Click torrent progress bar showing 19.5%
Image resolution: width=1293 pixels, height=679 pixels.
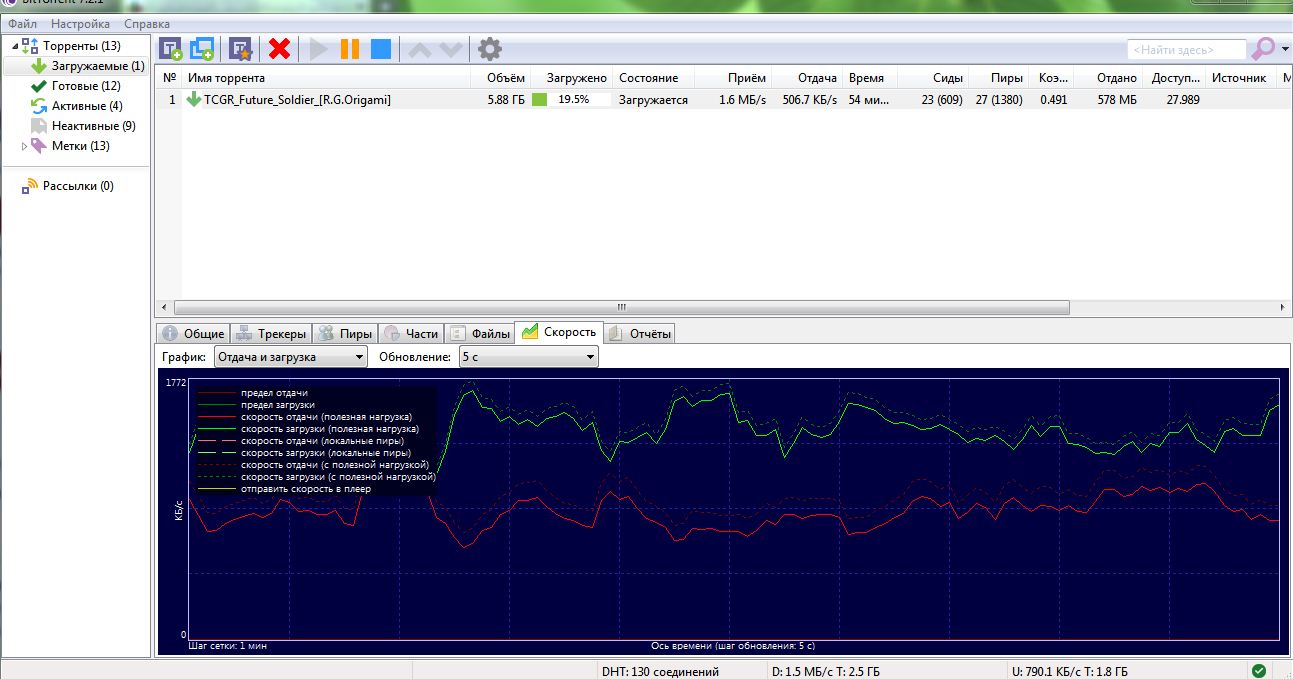[571, 100]
